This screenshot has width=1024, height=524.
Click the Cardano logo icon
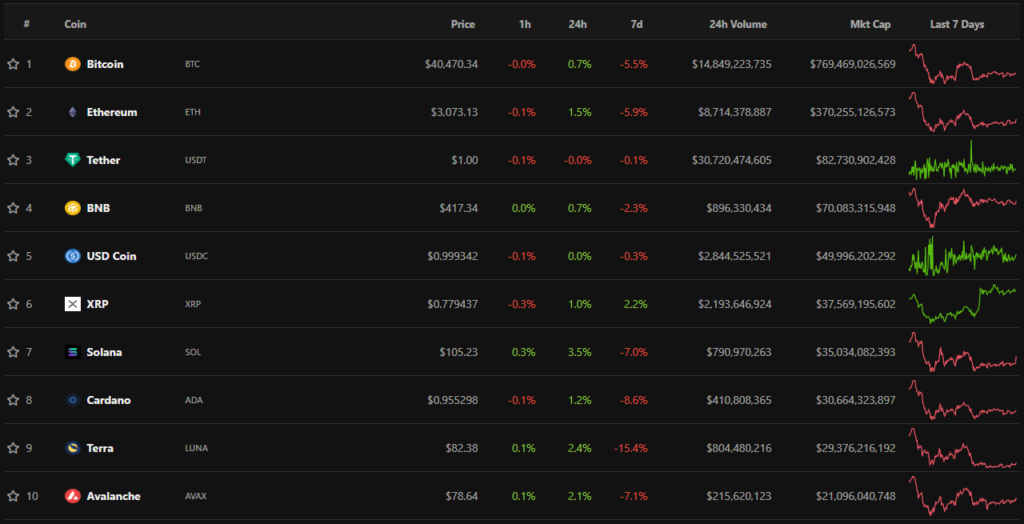coord(72,400)
